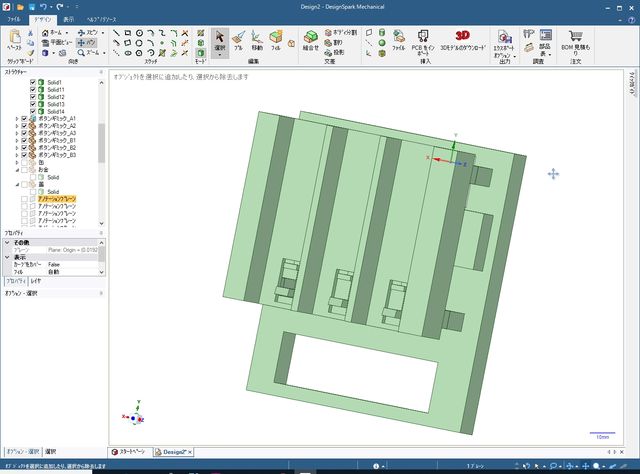Switch to the レイヤ panel tab
Viewport: 640px width, 474px height.
(36, 281)
